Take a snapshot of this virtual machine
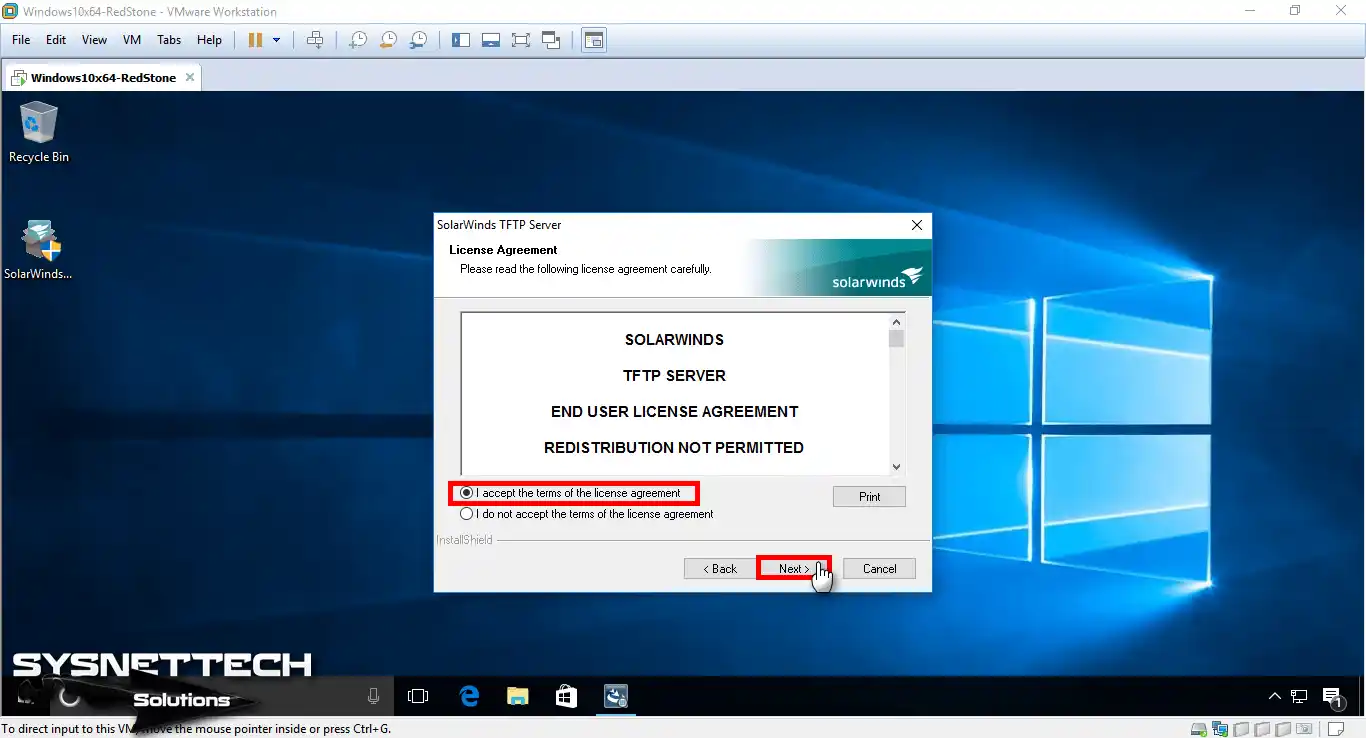 click(357, 40)
